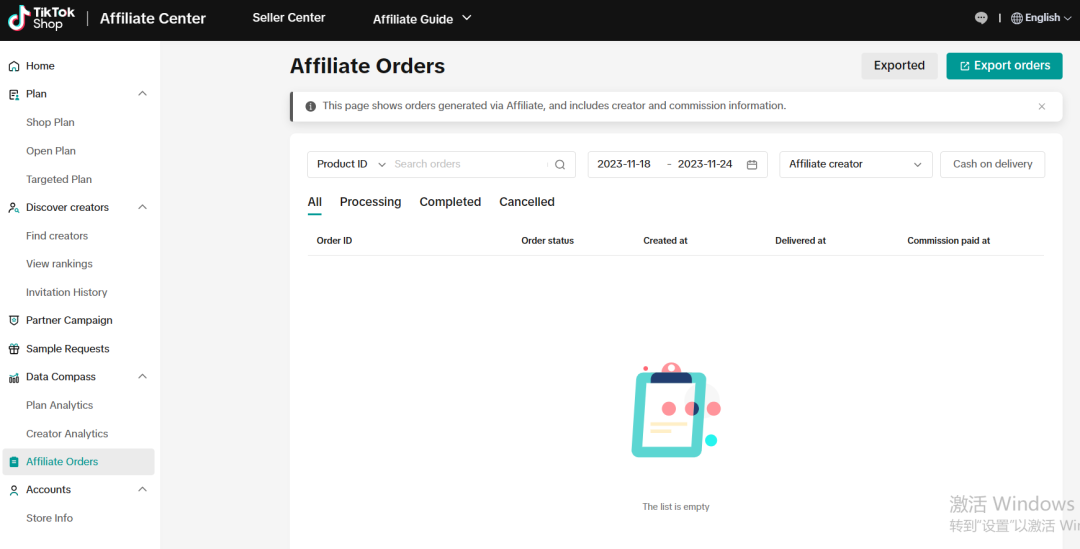
Task: Click the Exported button
Action: pyautogui.click(x=899, y=66)
